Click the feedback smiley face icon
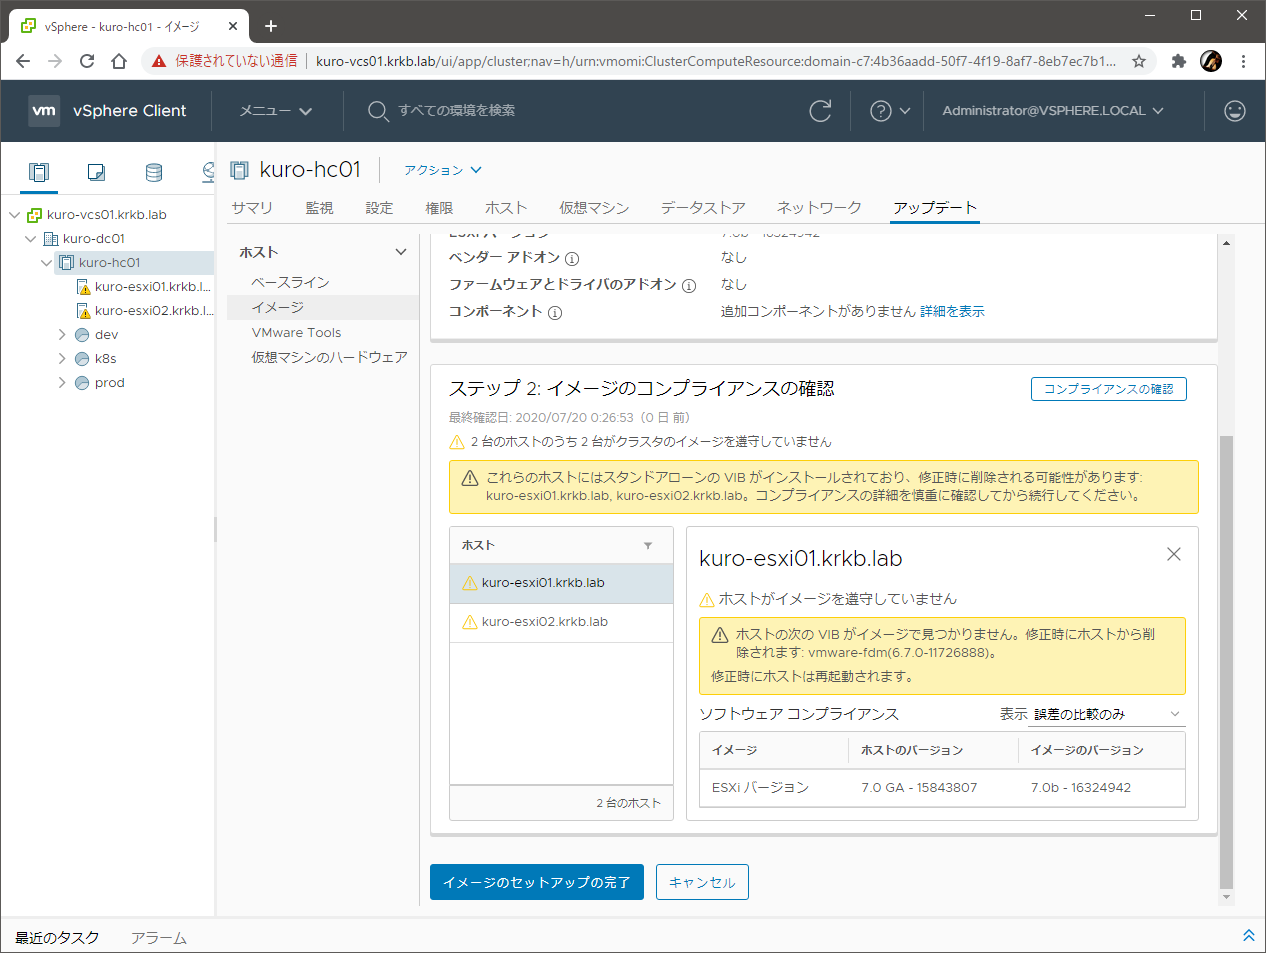This screenshot has width=1266, height=953. [1235, 111]
